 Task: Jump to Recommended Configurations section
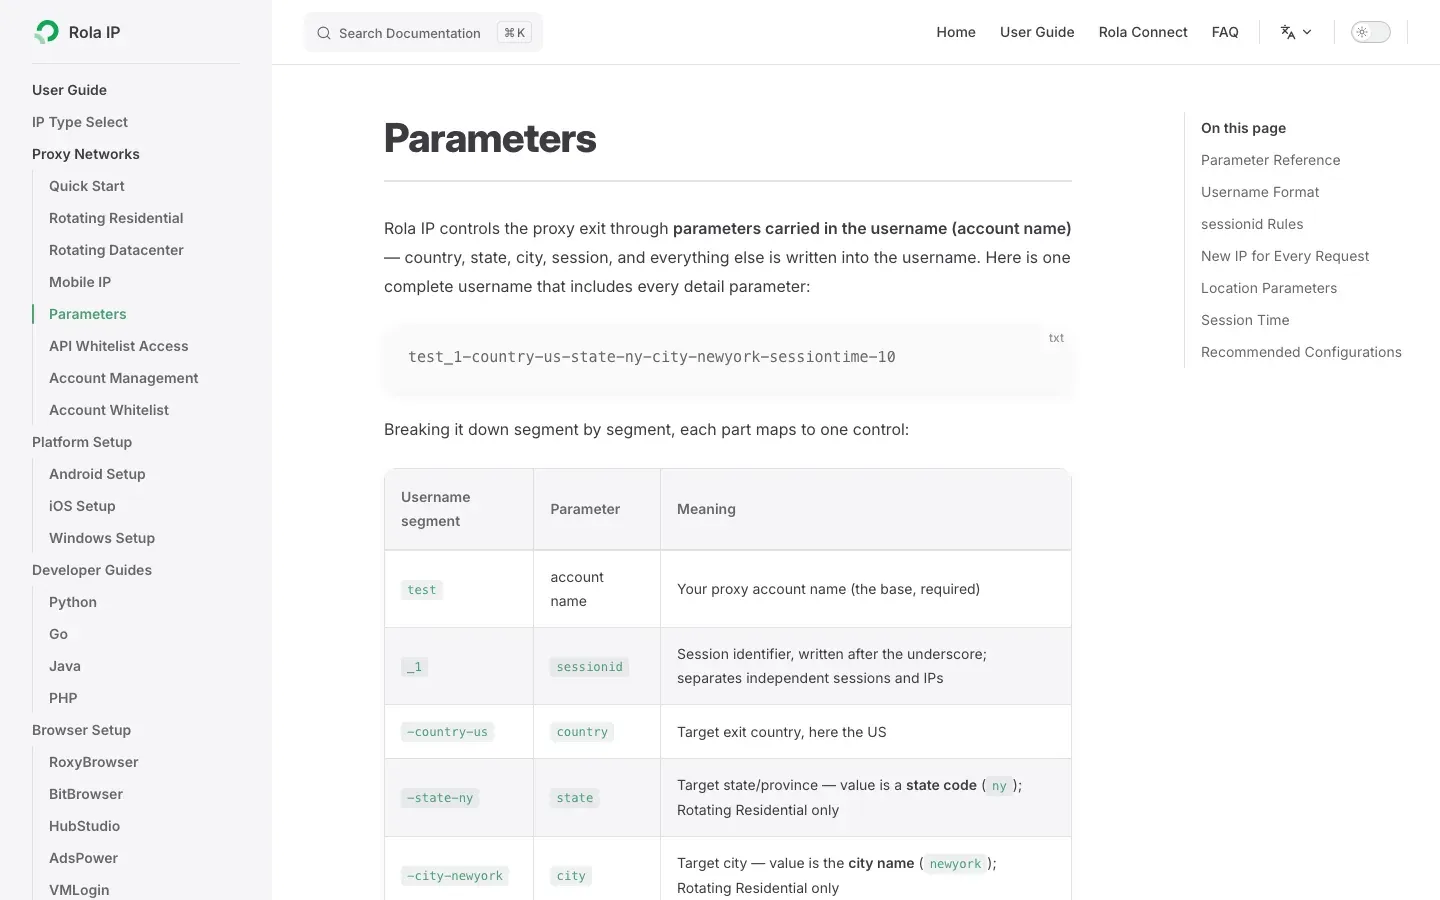(x=1301, y=352)
